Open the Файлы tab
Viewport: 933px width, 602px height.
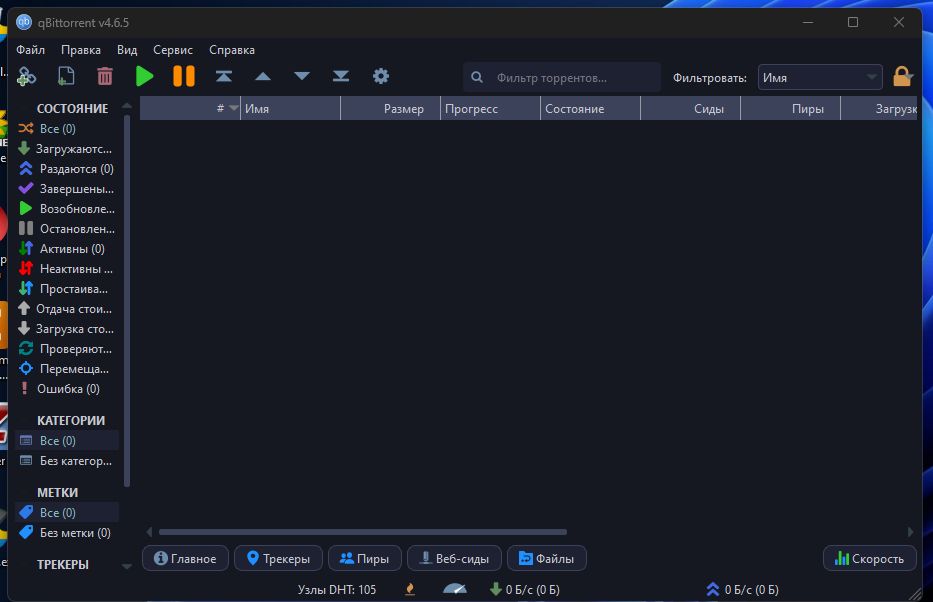547,559
